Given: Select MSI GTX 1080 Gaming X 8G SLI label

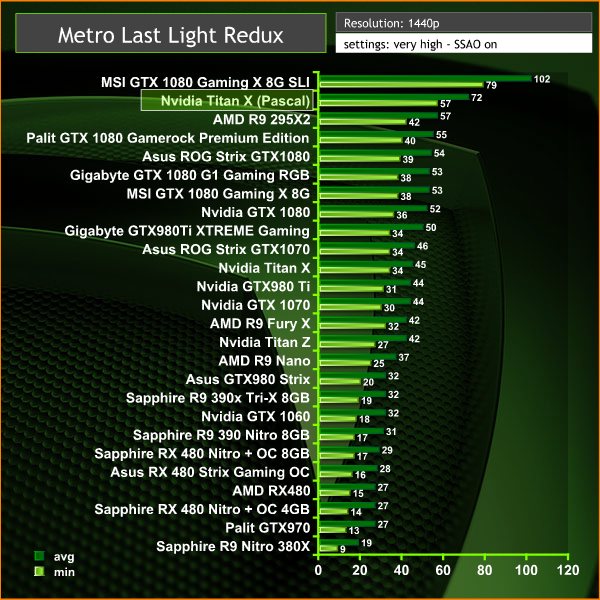Looking at the screenshot, I should pyautogui.click(x=205, y=83).
